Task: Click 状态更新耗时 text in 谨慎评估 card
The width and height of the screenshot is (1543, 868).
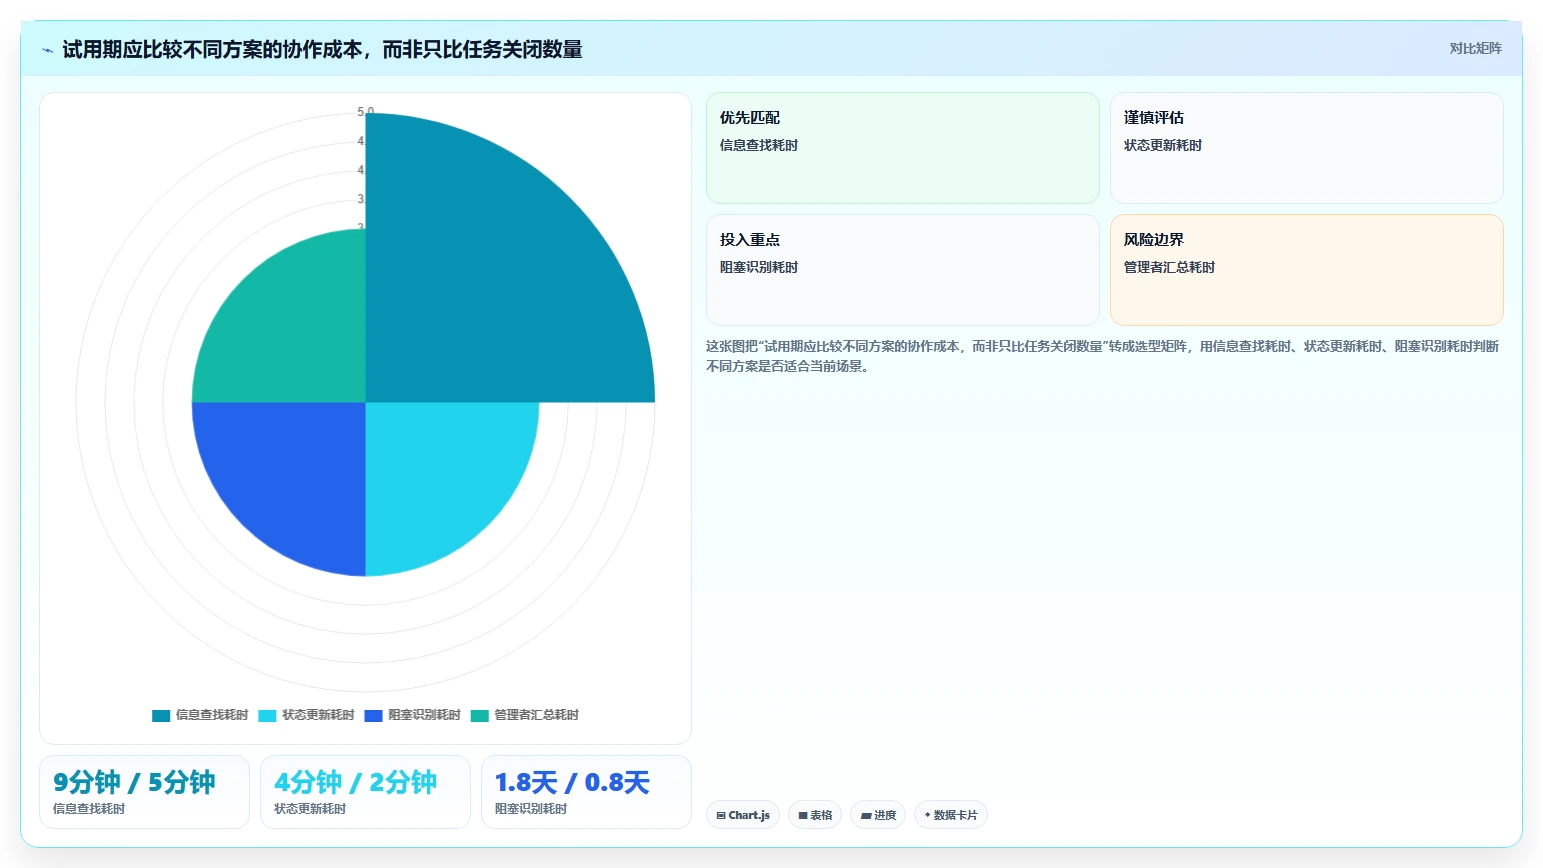Action: [x=1163, y=145]
